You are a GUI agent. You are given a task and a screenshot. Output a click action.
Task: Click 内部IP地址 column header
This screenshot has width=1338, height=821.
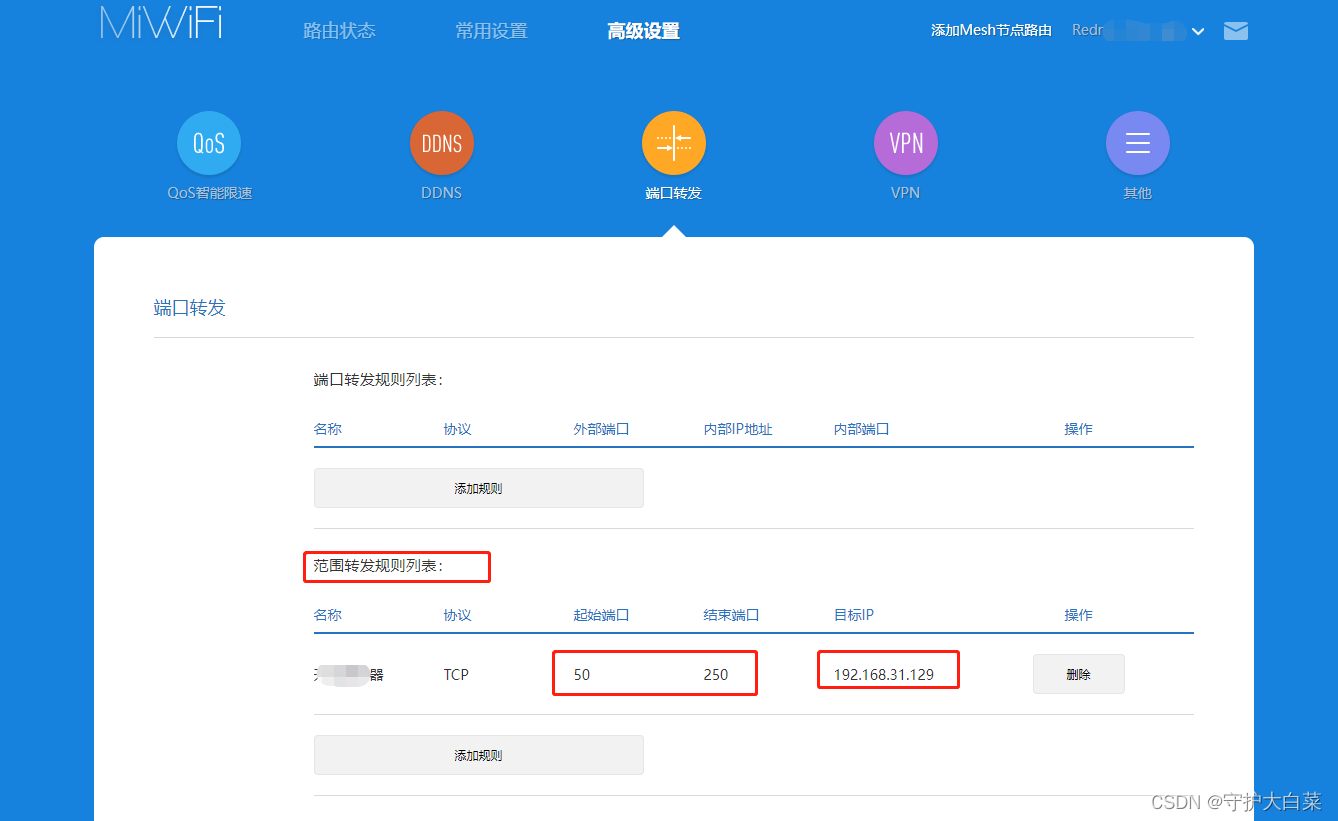(x=738, y=429)
